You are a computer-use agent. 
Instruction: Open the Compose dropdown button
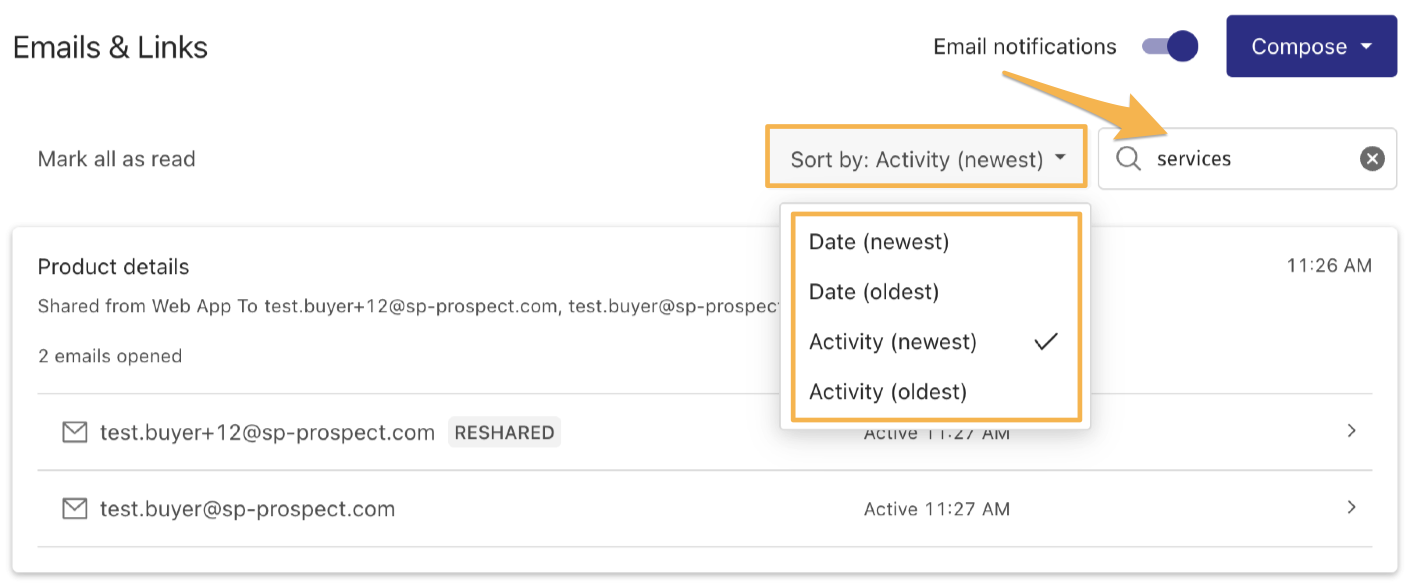click(x=1311, y=46)
